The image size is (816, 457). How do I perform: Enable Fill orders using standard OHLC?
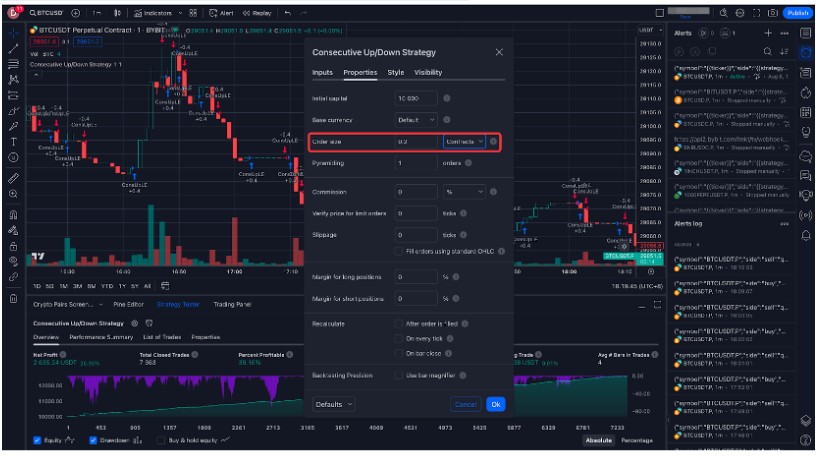click(399, 251)
